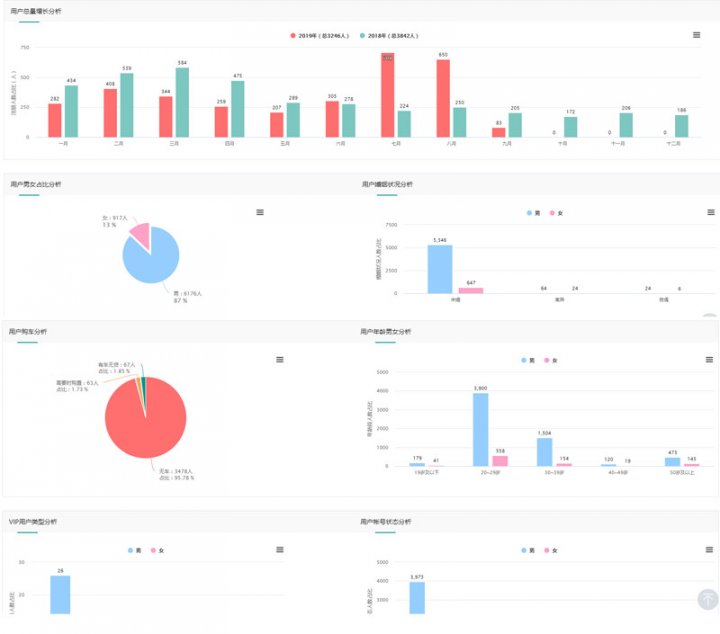The image size is (720, 634).
Task: Click the 用户婚姻状况分析 section title
Action: 387,184
